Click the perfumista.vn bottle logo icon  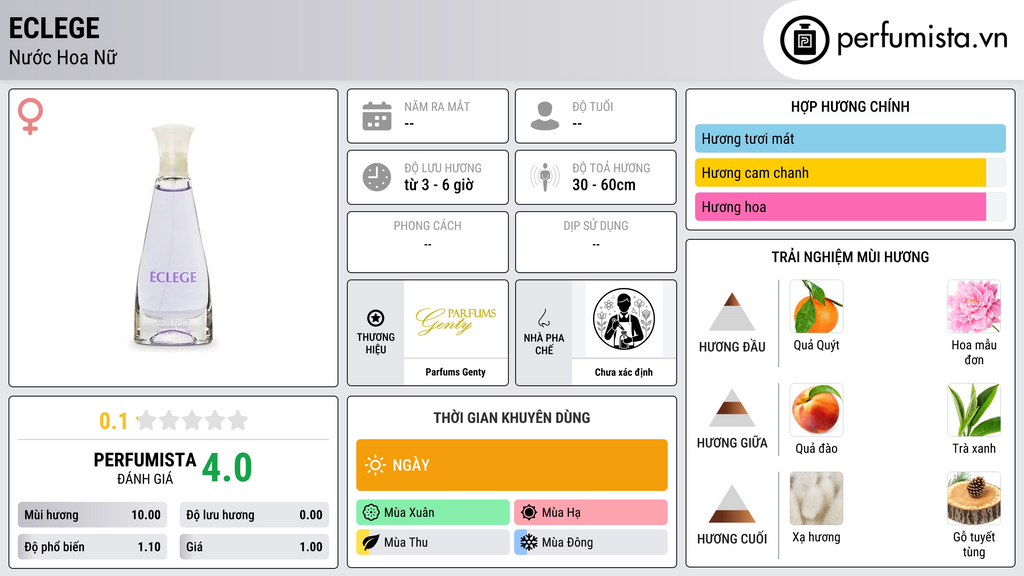coord(804,40)
